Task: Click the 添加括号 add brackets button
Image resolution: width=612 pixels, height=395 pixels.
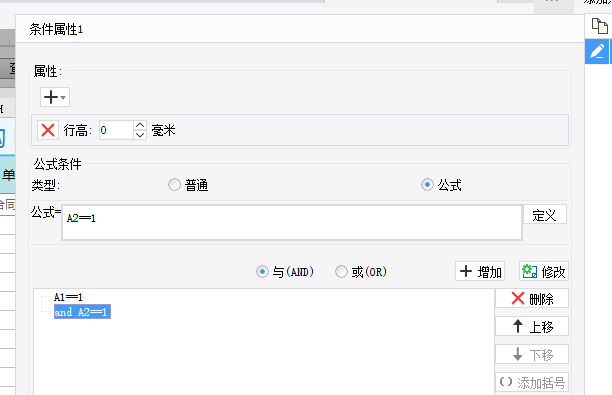Action: coord(532,383)
